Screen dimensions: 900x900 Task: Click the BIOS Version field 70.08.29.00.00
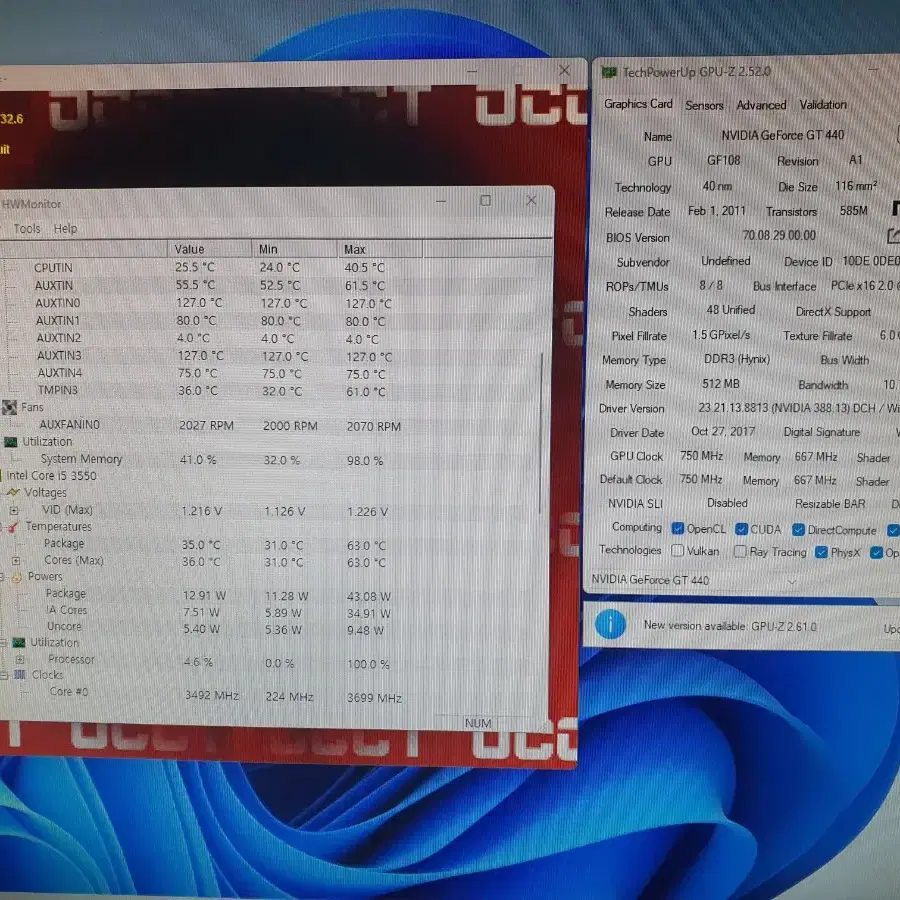tap(779, 235)
